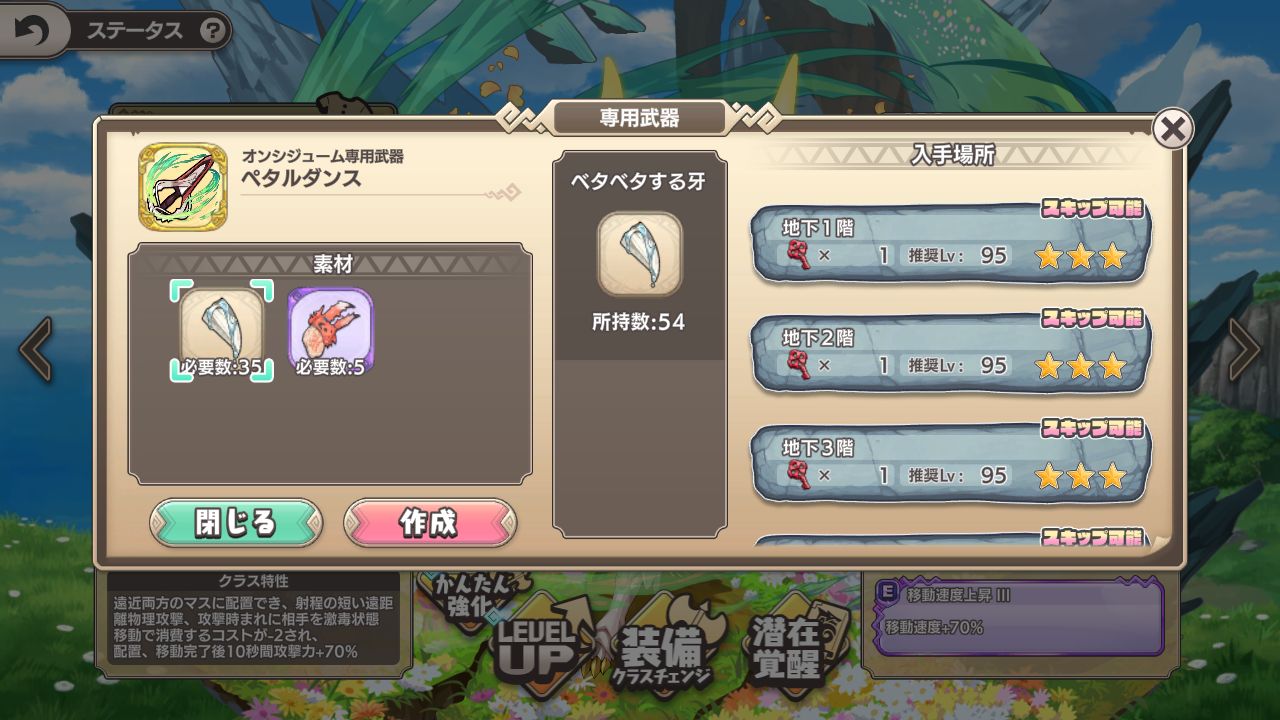Click the pink 作成 button
The image size is (1280, 720).
coord(430,523)
